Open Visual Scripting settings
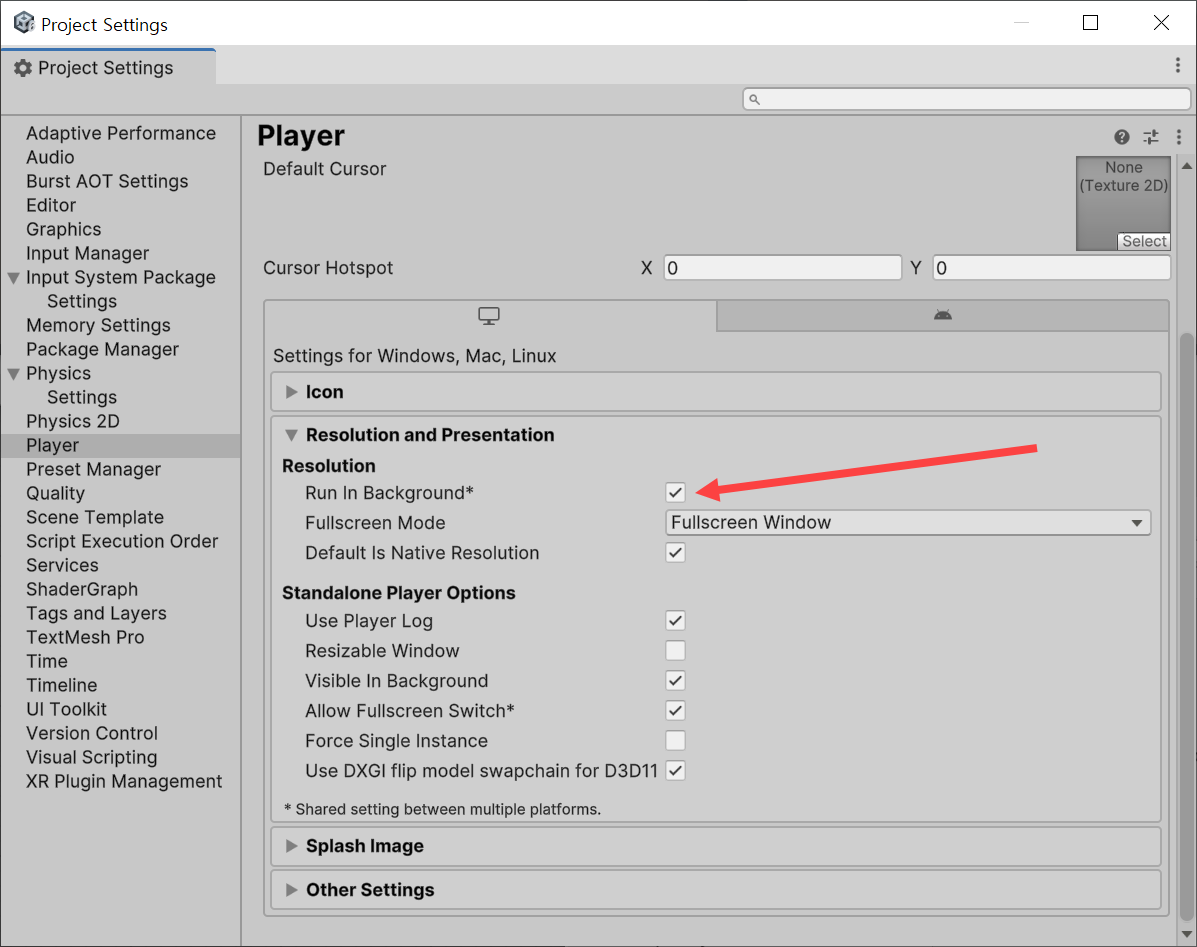Screen dimensions: 1197x947 click(92, 758)
